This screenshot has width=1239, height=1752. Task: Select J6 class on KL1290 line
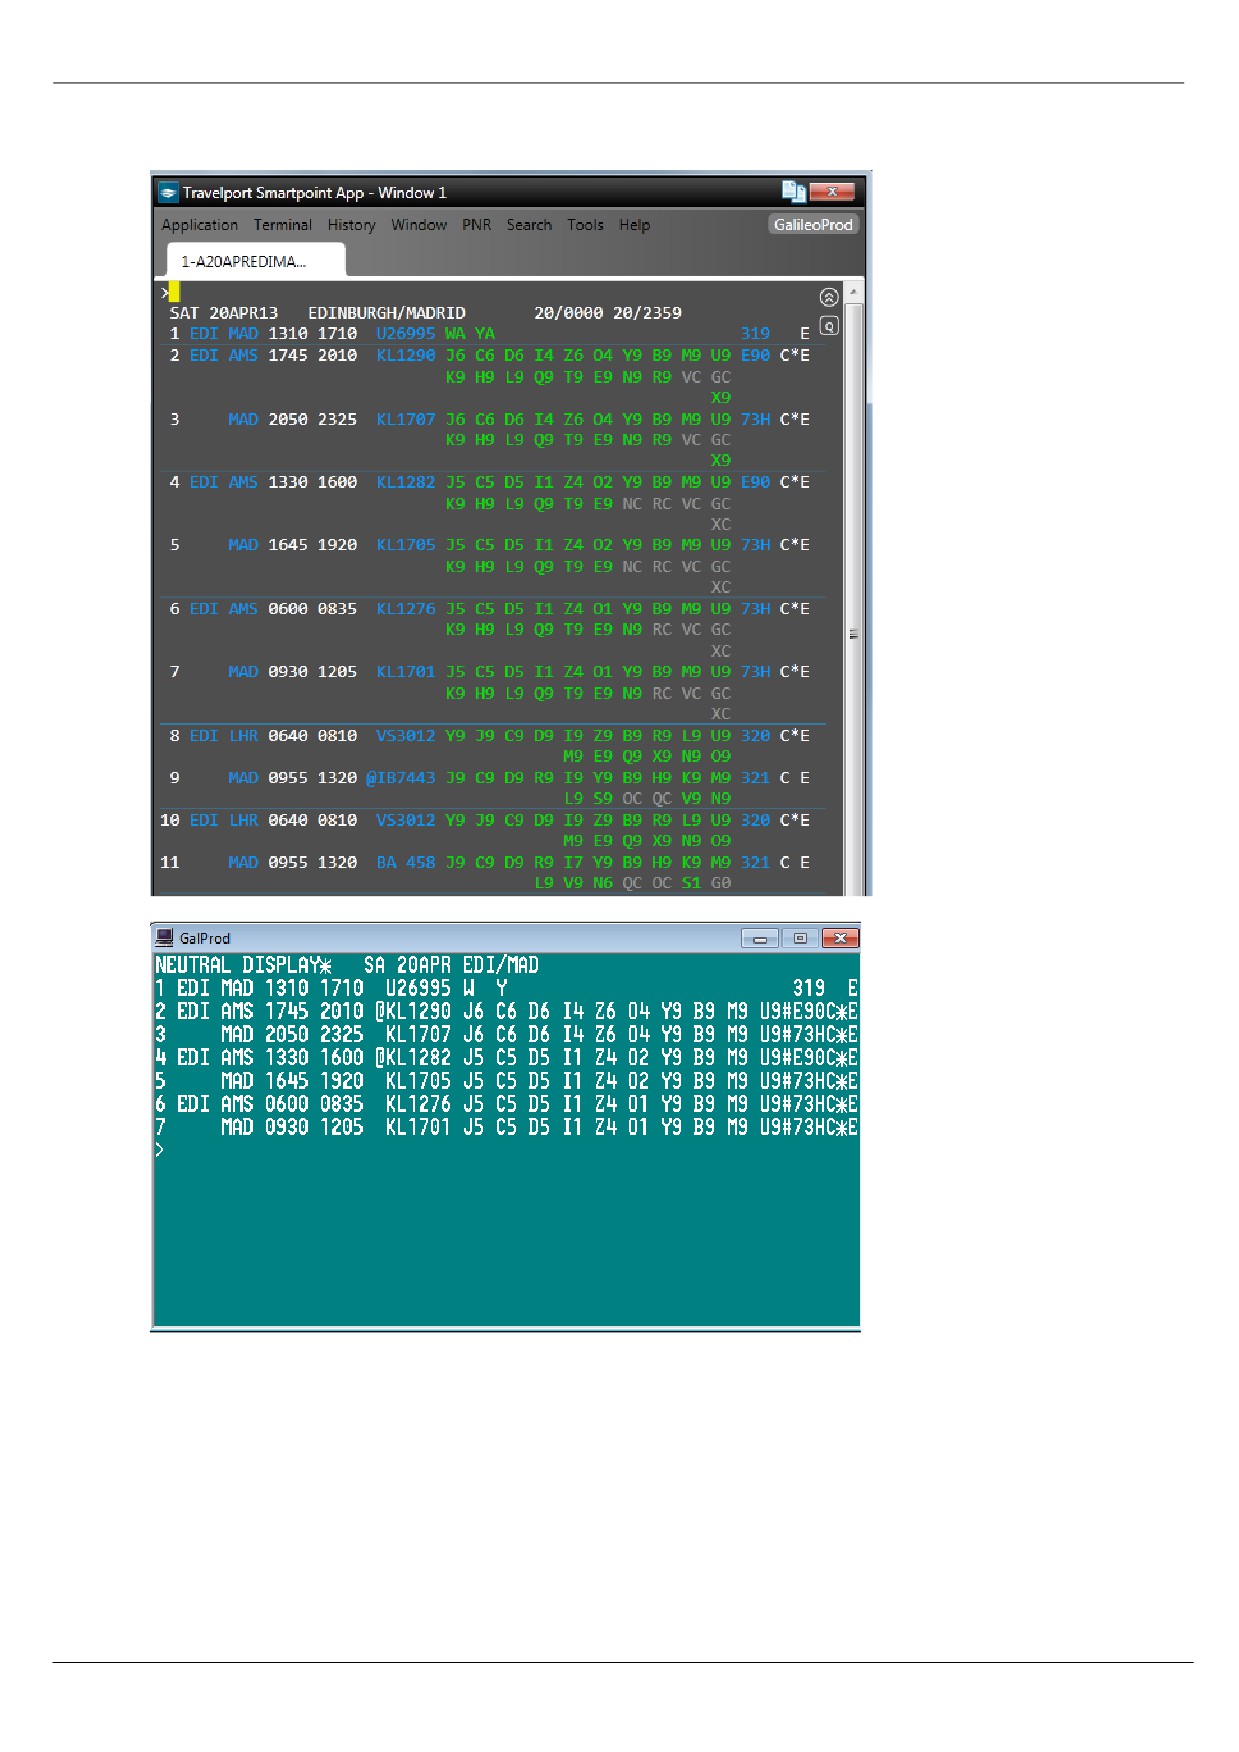point(455,355)
